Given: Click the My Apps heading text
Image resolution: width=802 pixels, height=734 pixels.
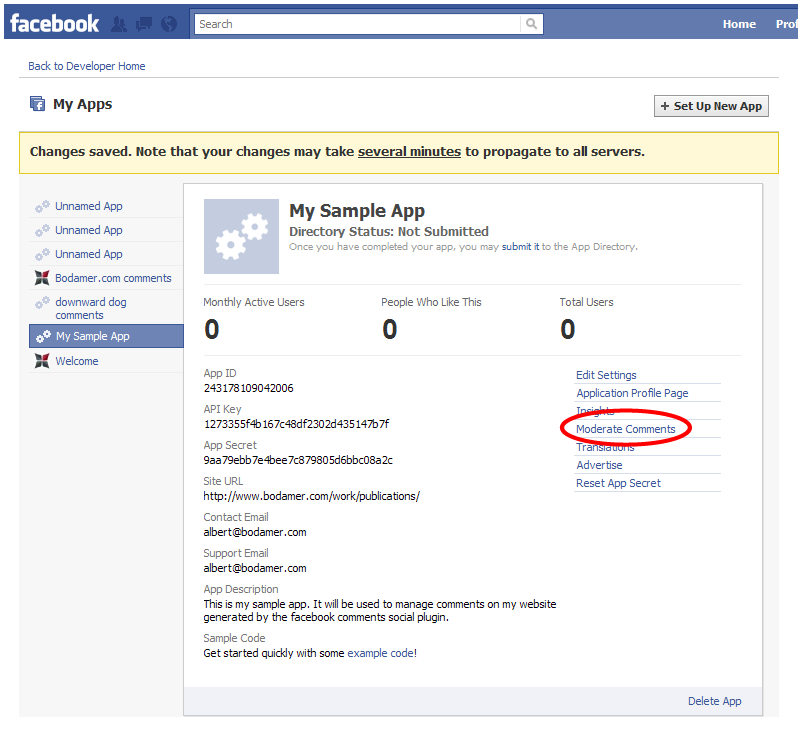Looking at the screenshot, I should 82,104.
